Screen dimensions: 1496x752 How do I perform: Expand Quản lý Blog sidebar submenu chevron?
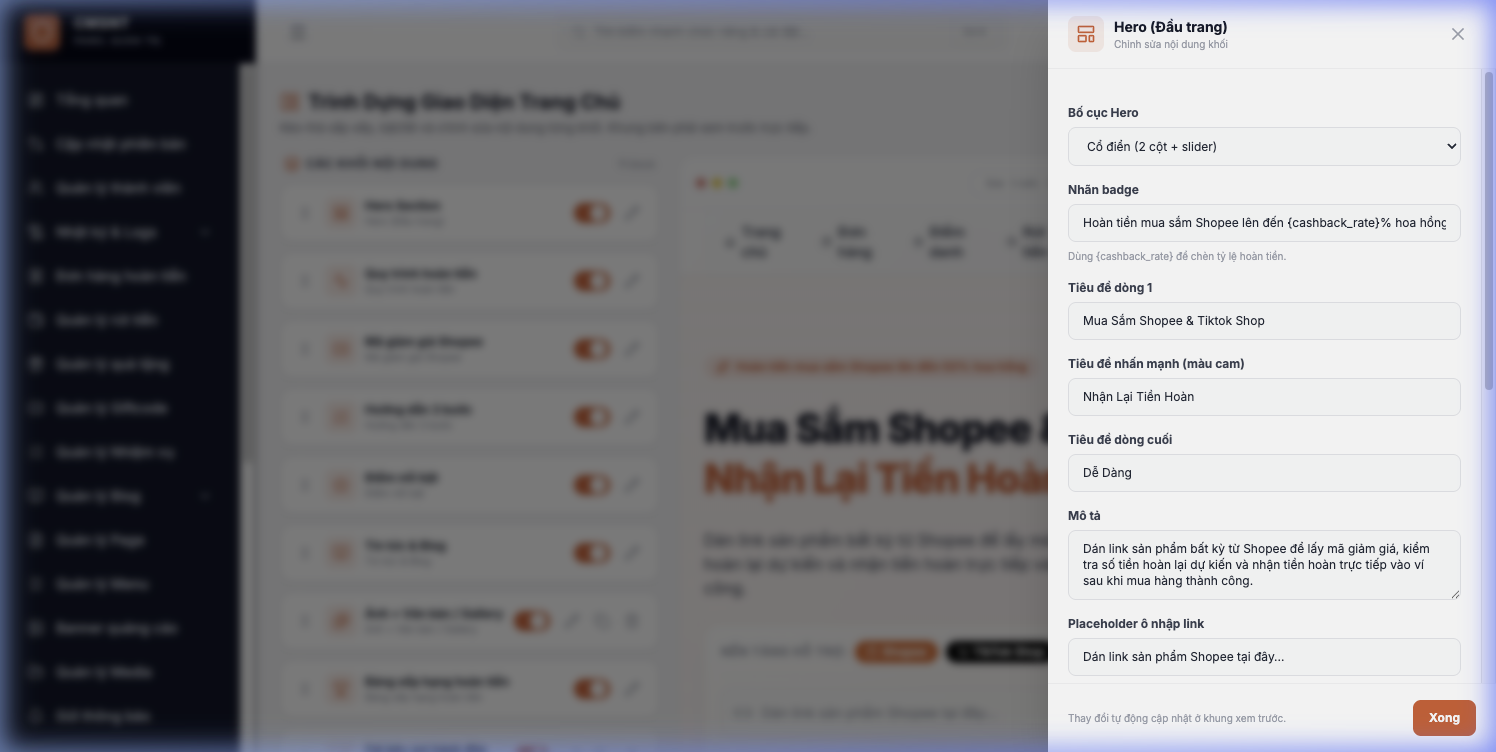pos(206,496)
